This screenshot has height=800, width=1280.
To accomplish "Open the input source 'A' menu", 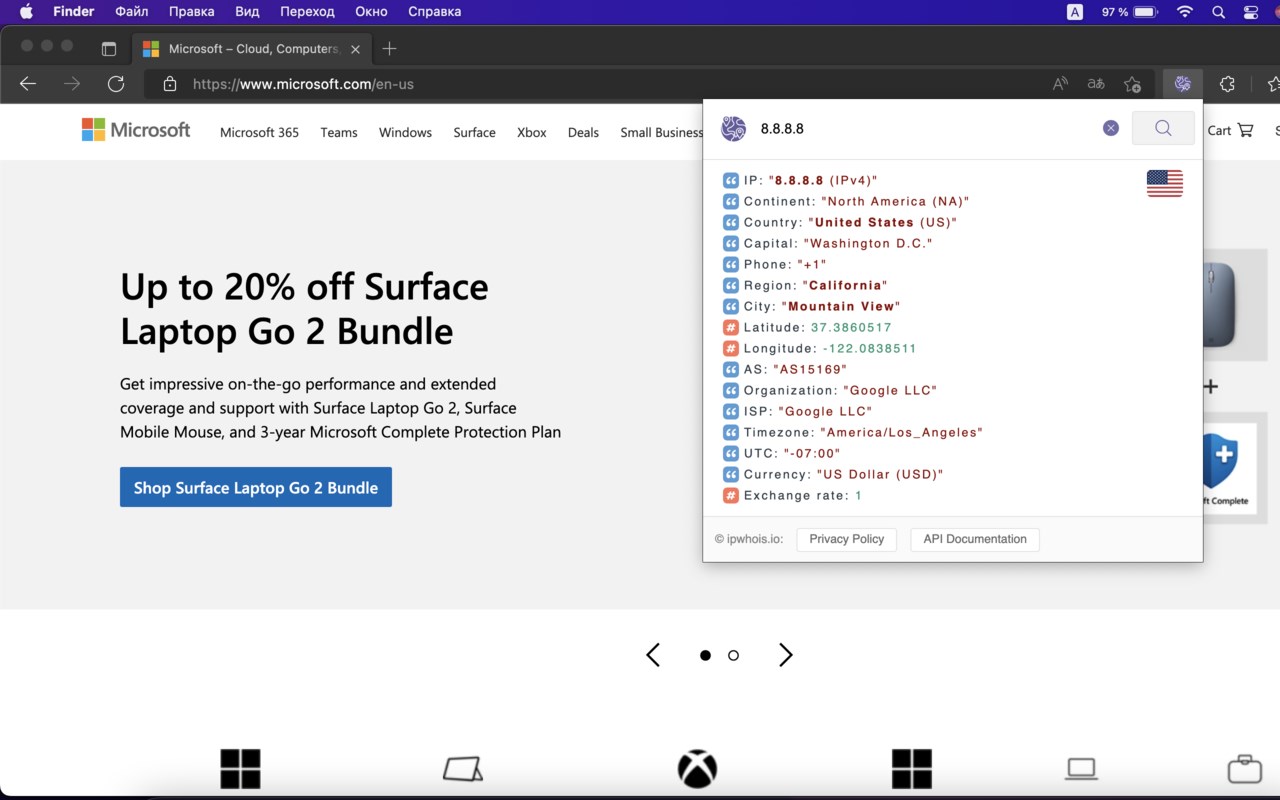I will [1075, 12].
